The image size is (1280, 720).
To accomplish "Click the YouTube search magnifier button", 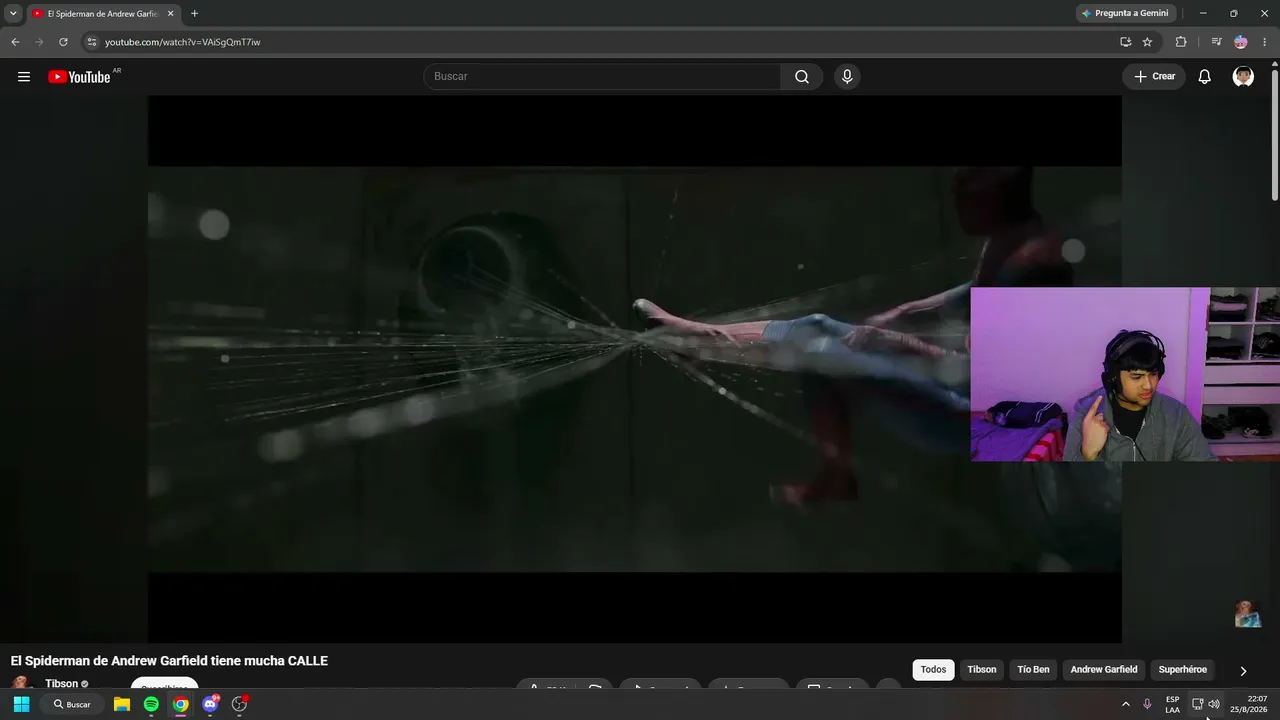I will pos(802,77).
